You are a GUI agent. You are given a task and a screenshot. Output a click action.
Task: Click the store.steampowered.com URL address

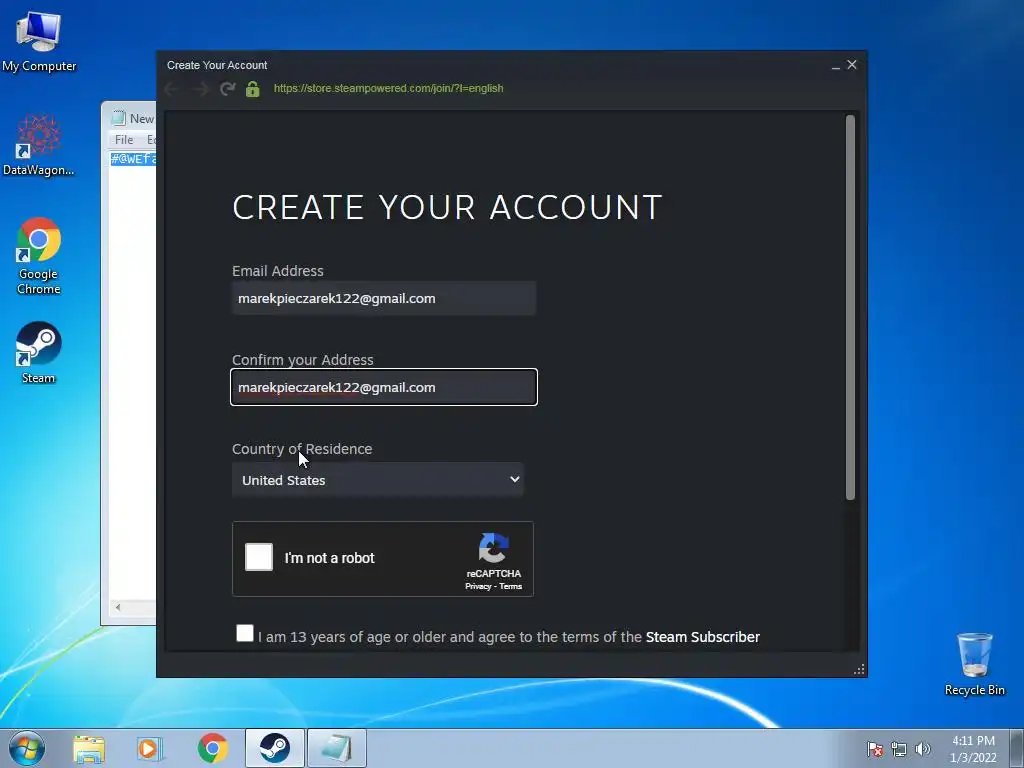coord(389,88)
